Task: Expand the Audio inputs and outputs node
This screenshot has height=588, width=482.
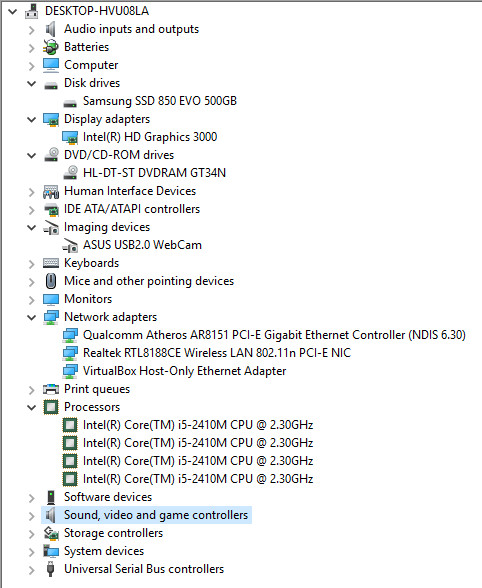Action: pyautogui.click(x=32, y=30)
